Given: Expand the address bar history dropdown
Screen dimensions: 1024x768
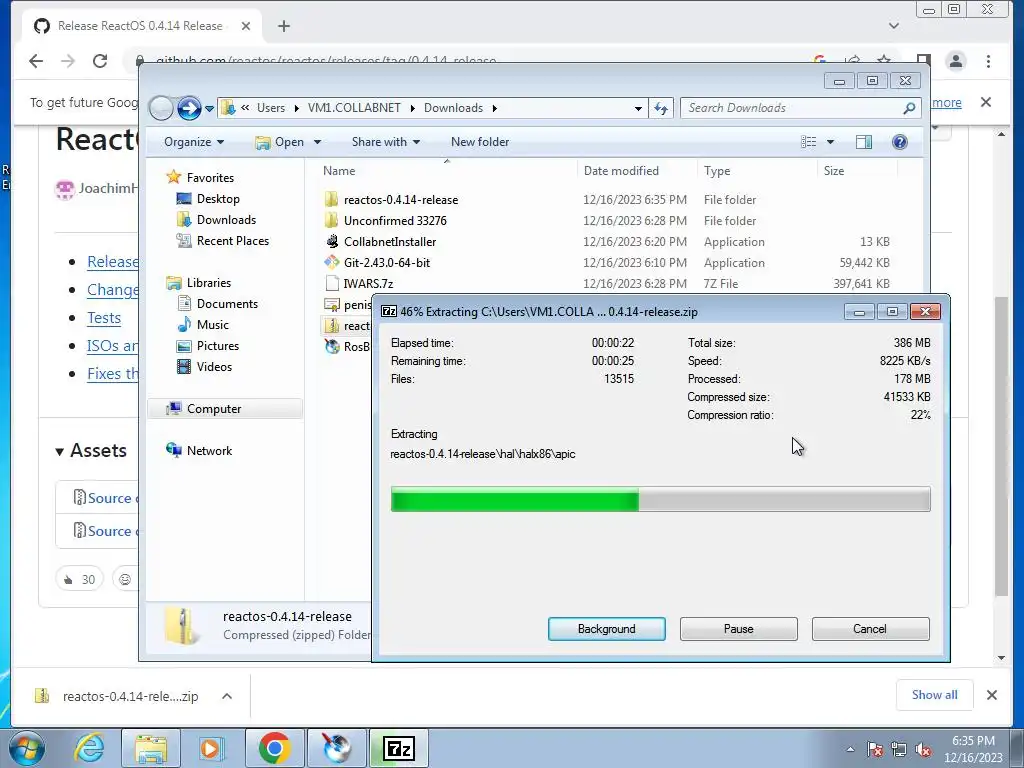Looking at the screenshot, I should pyautogui.click(x=639, y=108).
